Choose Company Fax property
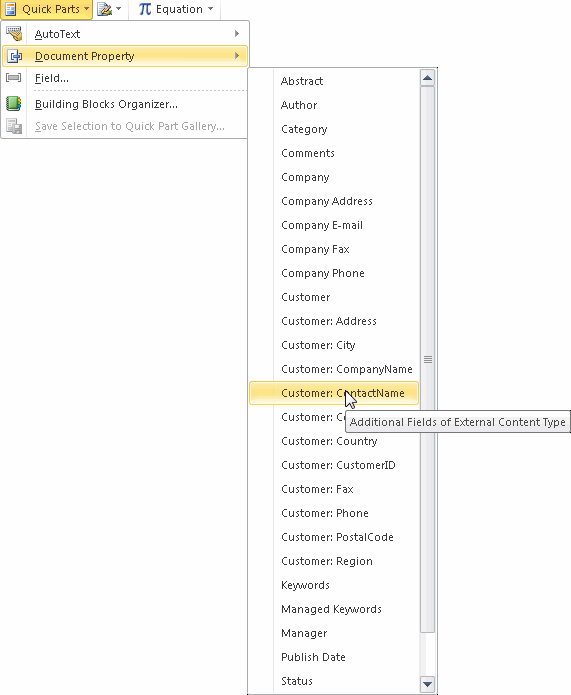Image resolution: width=571 pixels, height=695 pixels. click(x=334, y=249)
